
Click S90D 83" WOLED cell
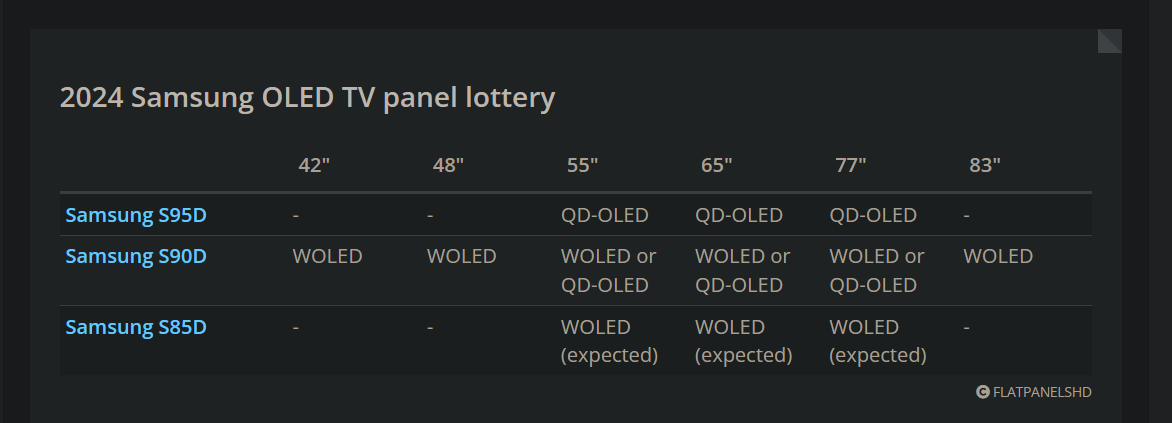(998, 256)
